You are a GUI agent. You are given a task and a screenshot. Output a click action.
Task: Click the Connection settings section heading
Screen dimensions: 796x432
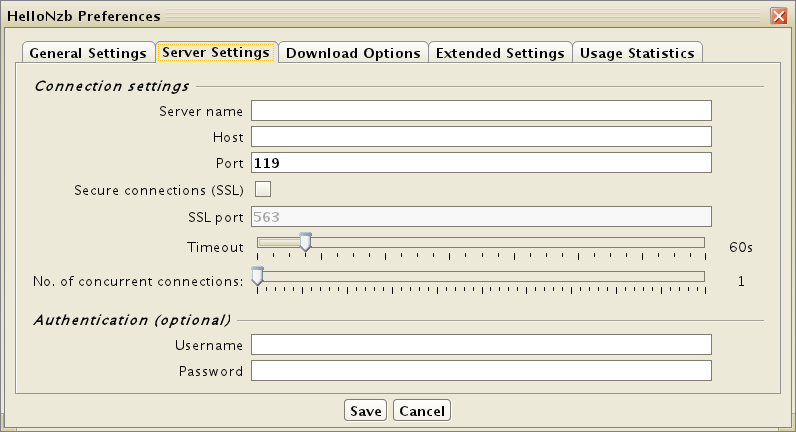112,86
